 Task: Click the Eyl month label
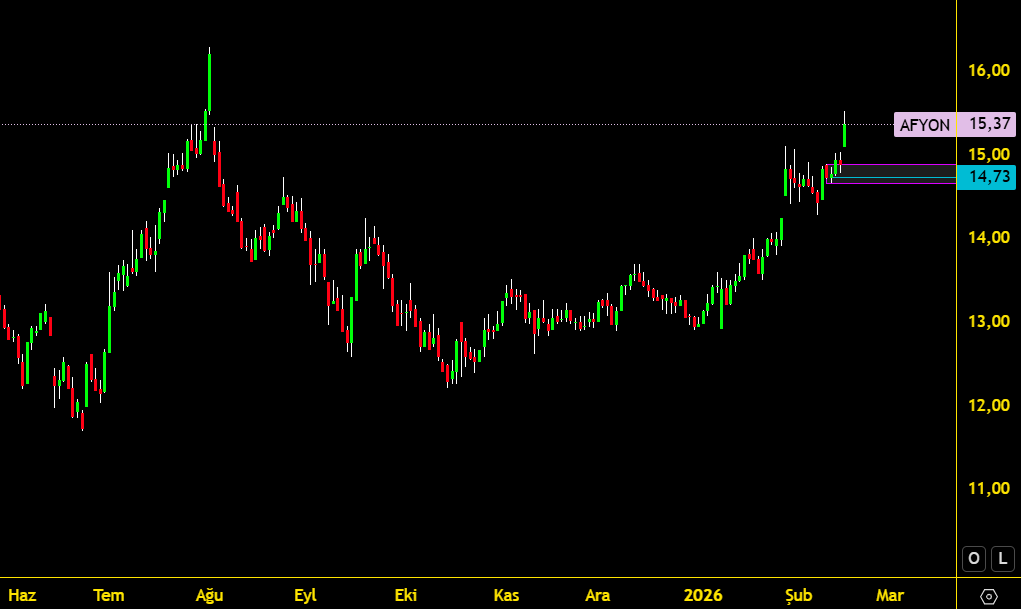tap(305, 595)
